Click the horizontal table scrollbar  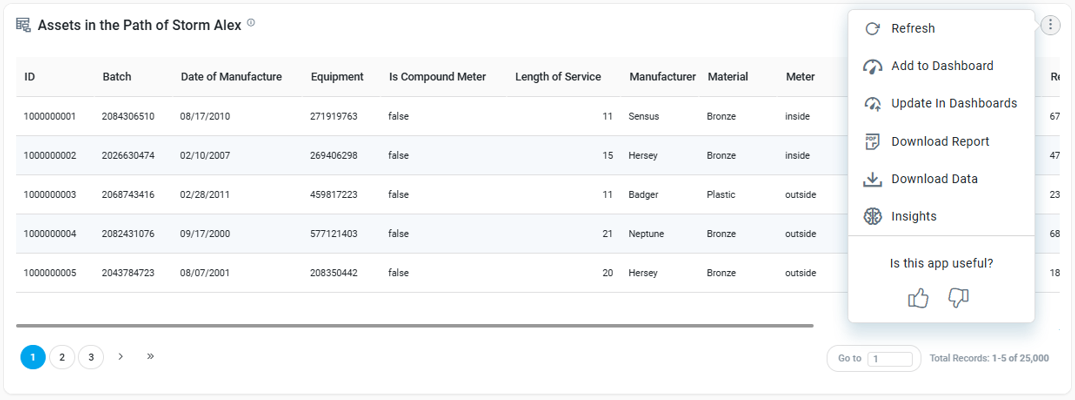coord(414,325)
